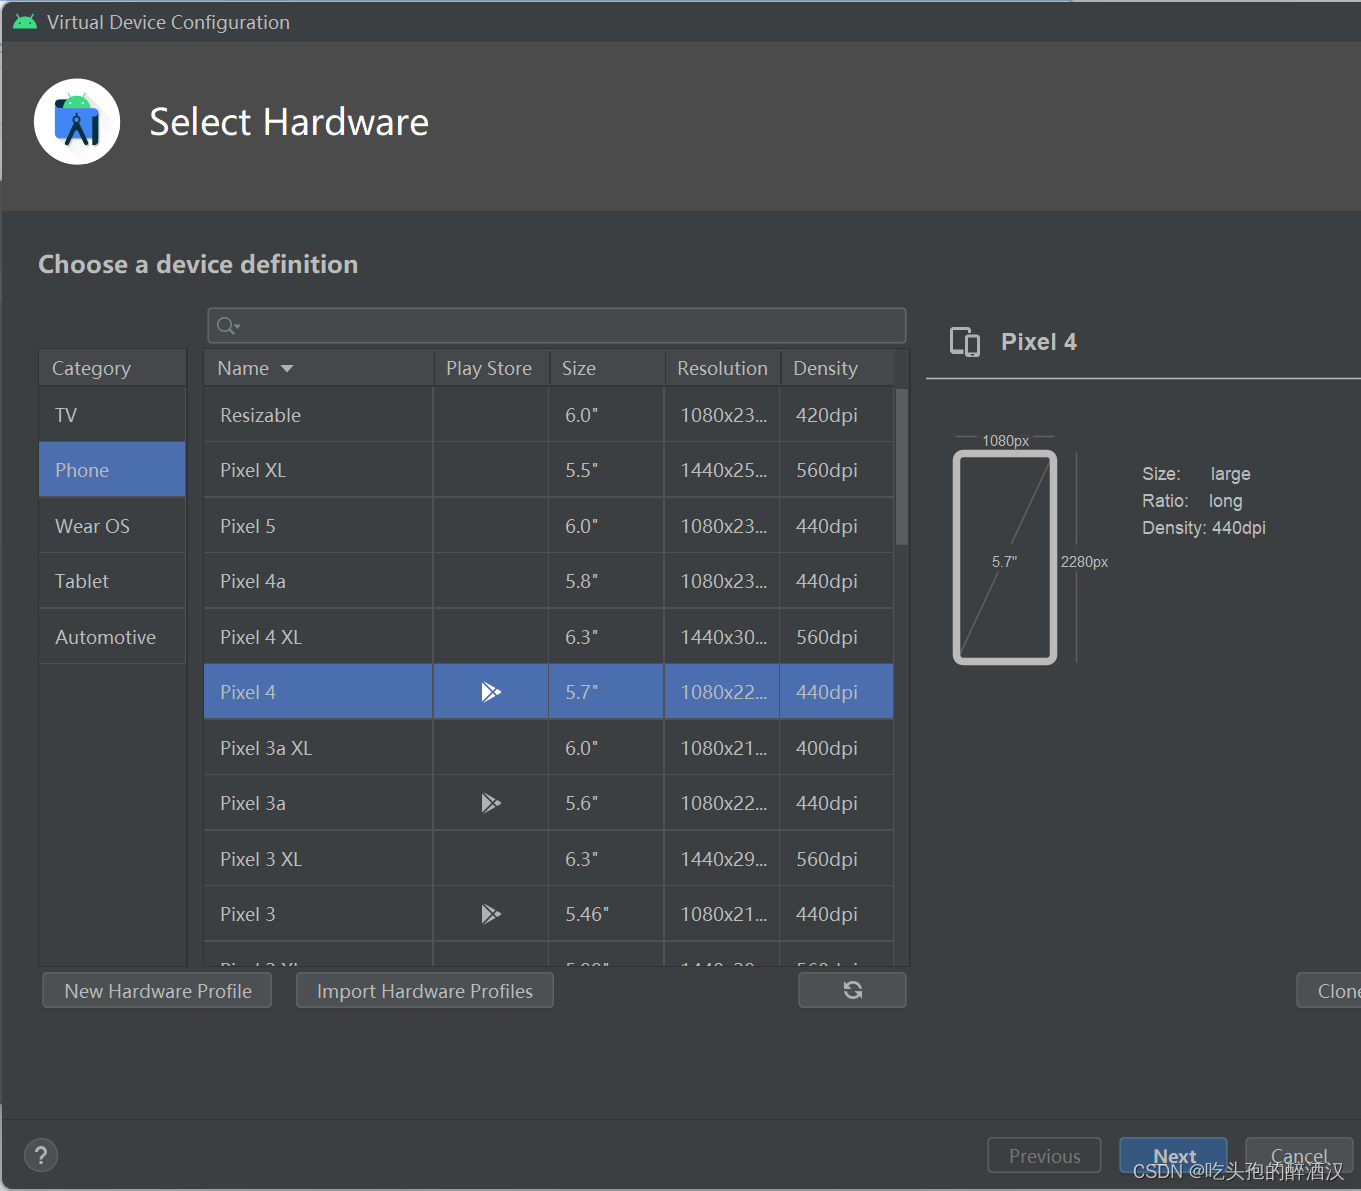Click the Previous button
This screenshot has height=1191, width=1361.
click(1044, 1156)
